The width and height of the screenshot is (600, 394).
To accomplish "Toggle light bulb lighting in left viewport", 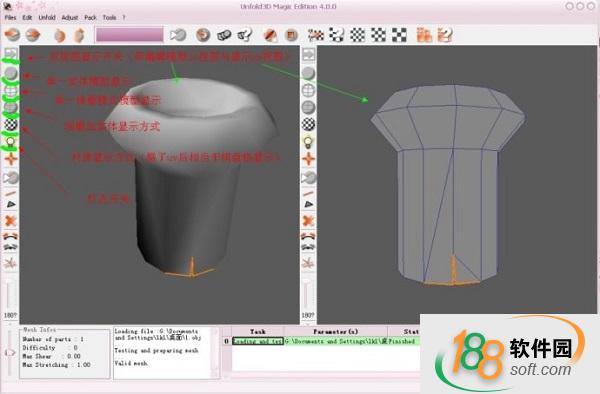I will point(11,142).
